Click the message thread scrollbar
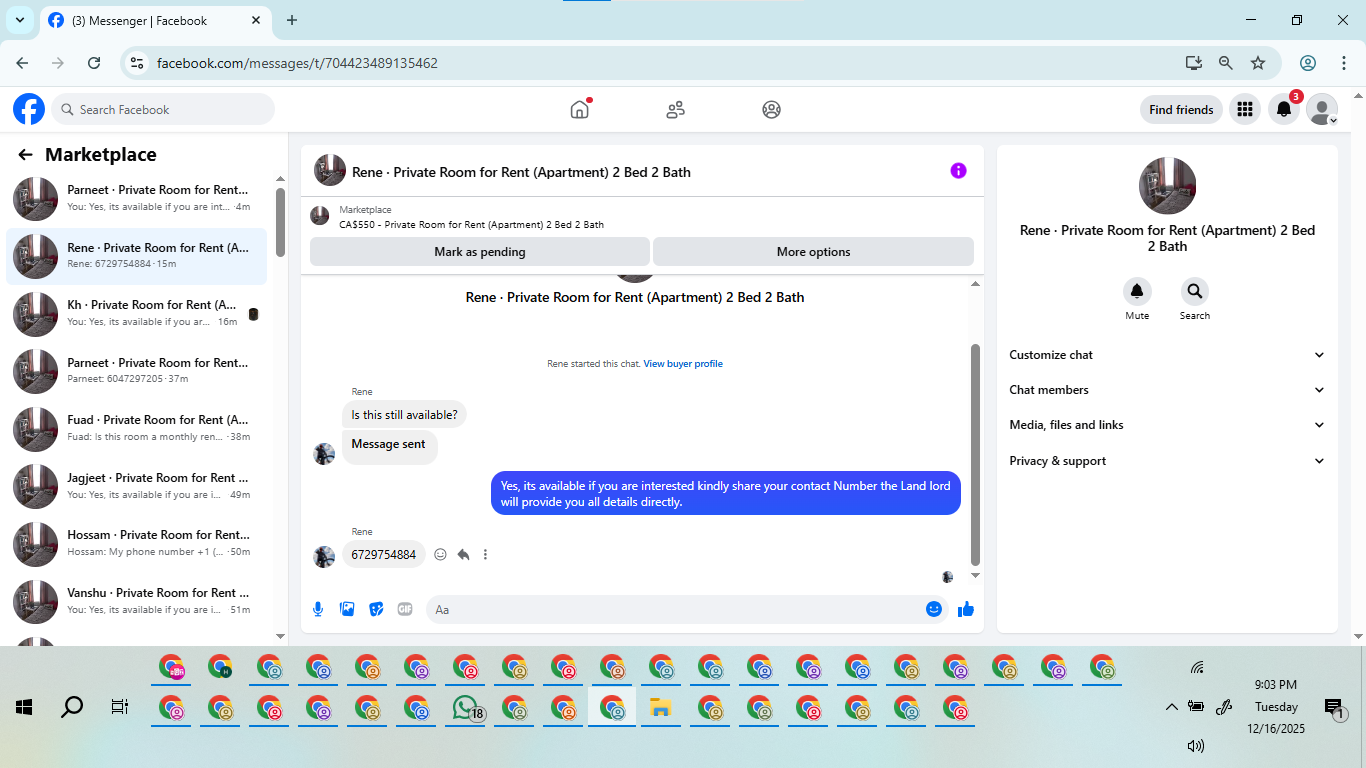The image size is (1366, 768). [x=976, y=455]
